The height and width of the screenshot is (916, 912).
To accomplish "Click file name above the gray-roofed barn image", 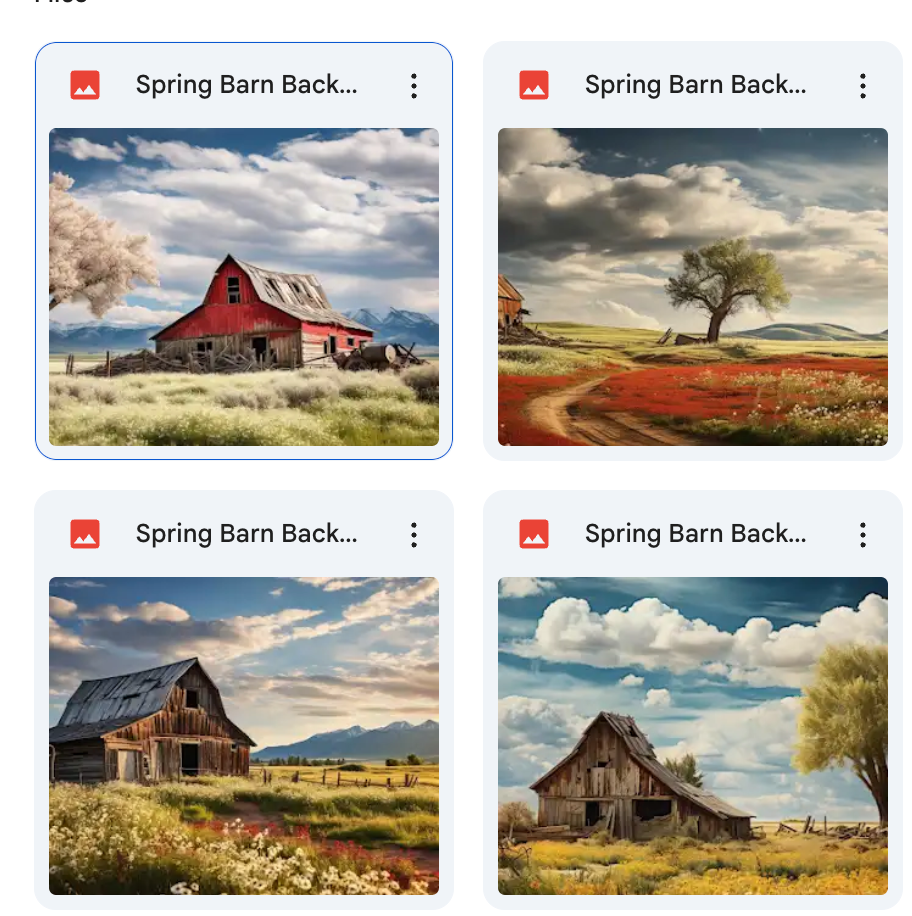I will (247, 533).
